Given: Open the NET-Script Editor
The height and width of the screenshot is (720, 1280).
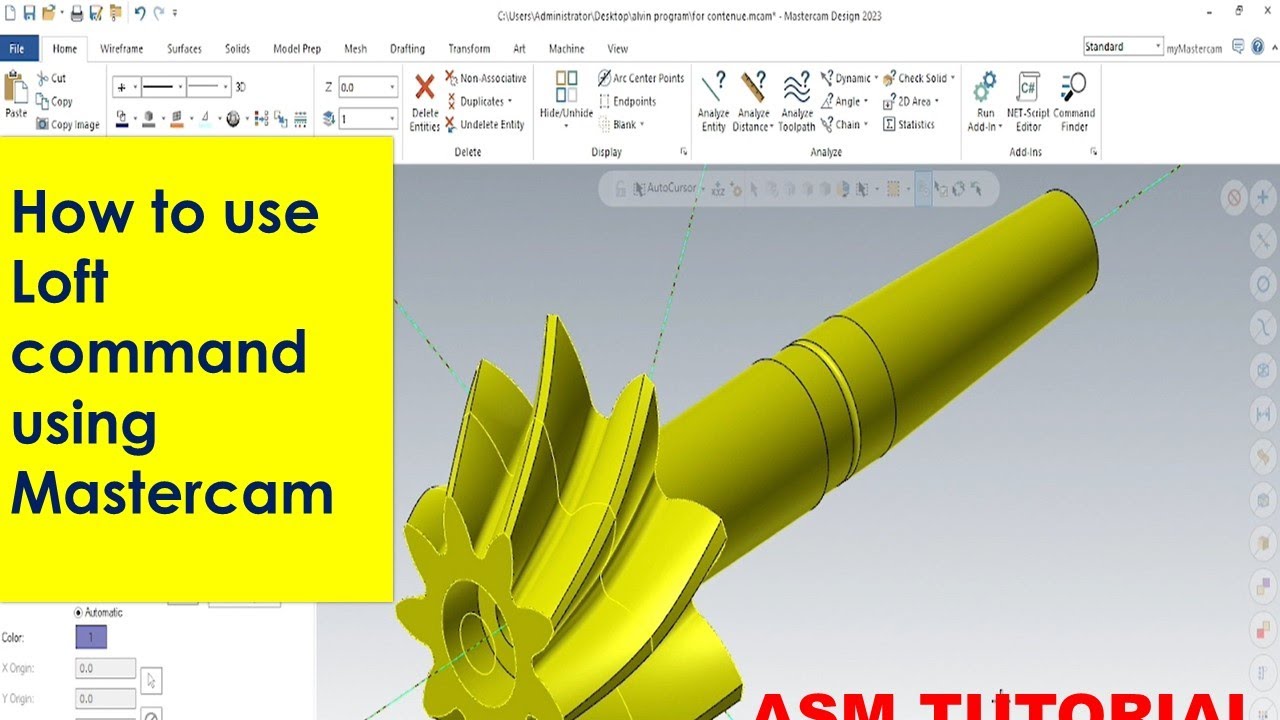Looking at the screenshot, I should point(1028,102).
